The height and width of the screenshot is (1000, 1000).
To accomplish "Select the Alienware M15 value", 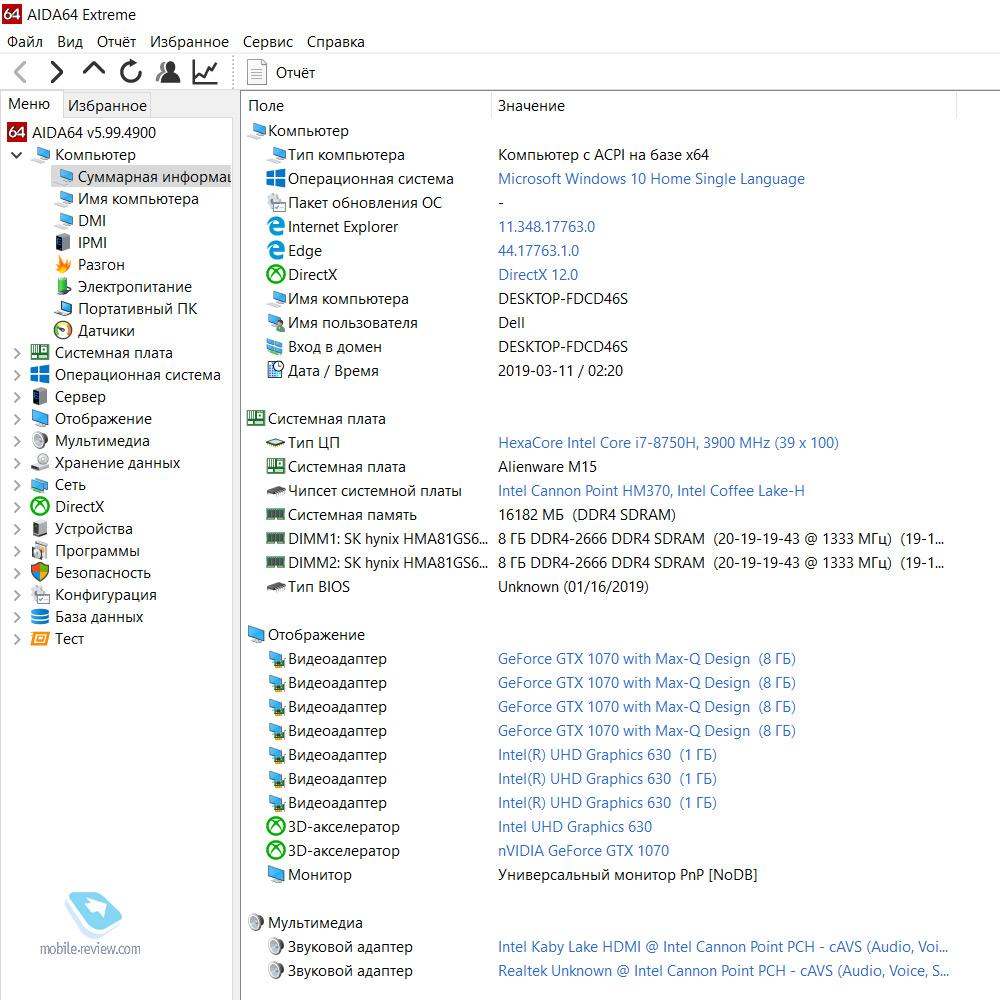I will (x=547, y=467).
